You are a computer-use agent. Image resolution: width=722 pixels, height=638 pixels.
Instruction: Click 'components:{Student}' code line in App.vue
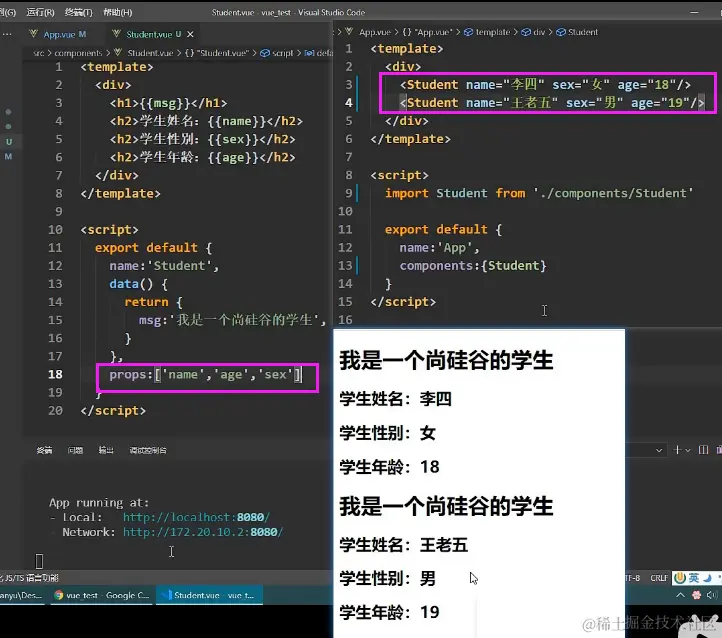473,266
